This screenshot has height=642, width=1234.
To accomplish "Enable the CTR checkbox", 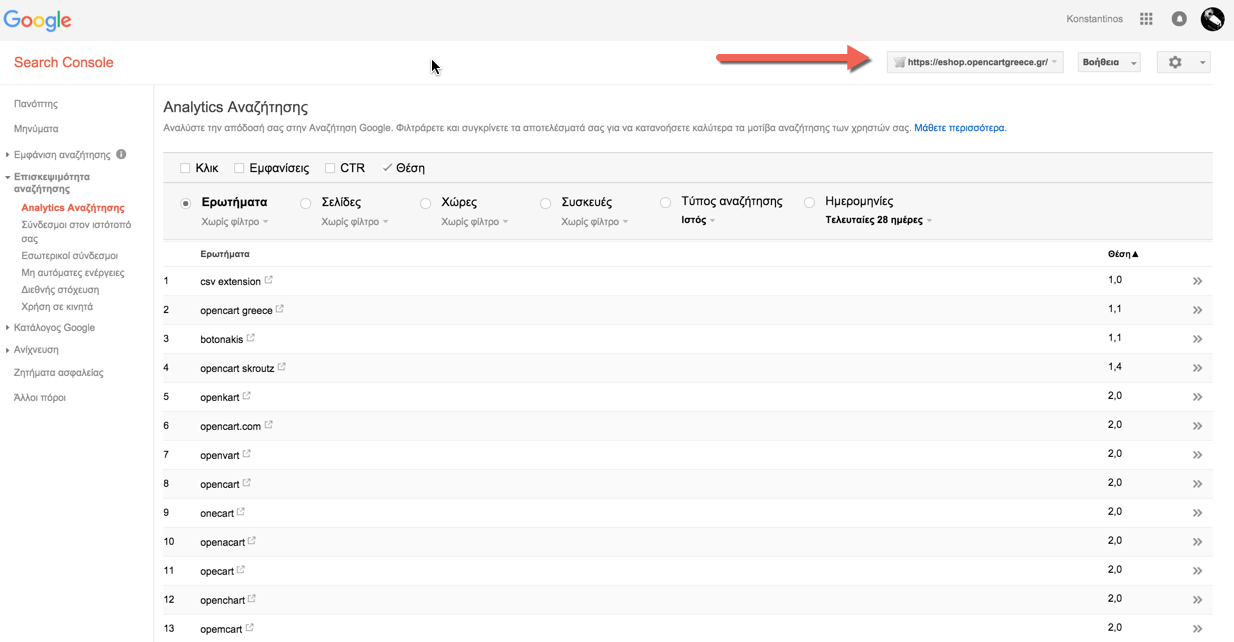I will coord(330,168).
